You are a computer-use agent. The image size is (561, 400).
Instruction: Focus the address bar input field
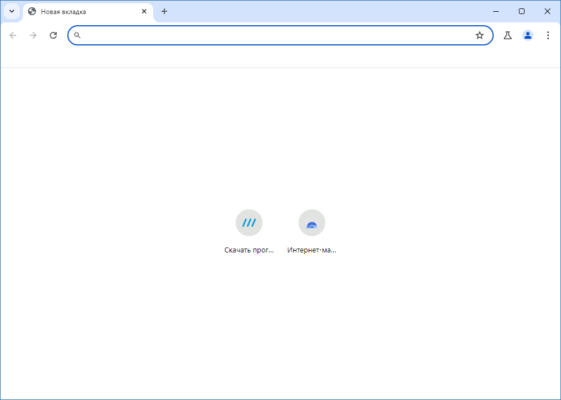280,35
